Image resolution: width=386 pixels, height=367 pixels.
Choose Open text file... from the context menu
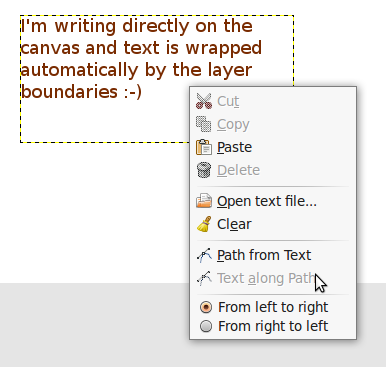(267, 201)
